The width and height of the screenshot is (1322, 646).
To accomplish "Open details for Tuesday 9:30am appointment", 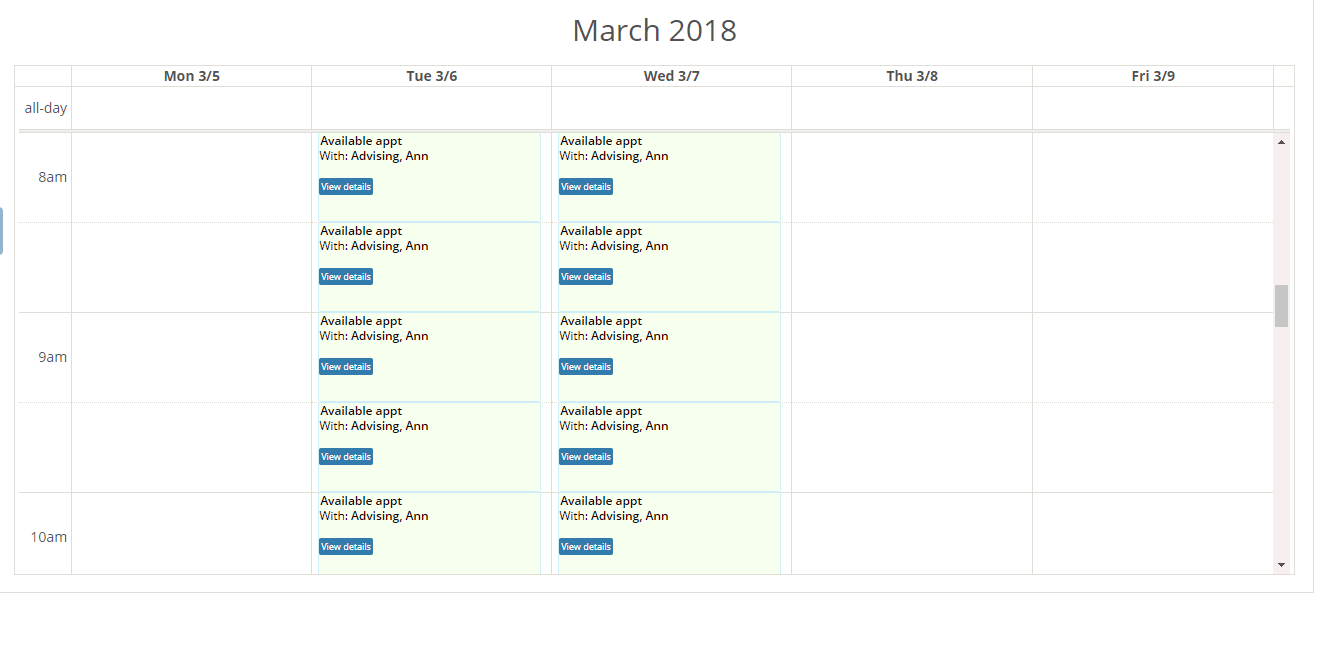I will pyautogui.click(x=346, y=457).
